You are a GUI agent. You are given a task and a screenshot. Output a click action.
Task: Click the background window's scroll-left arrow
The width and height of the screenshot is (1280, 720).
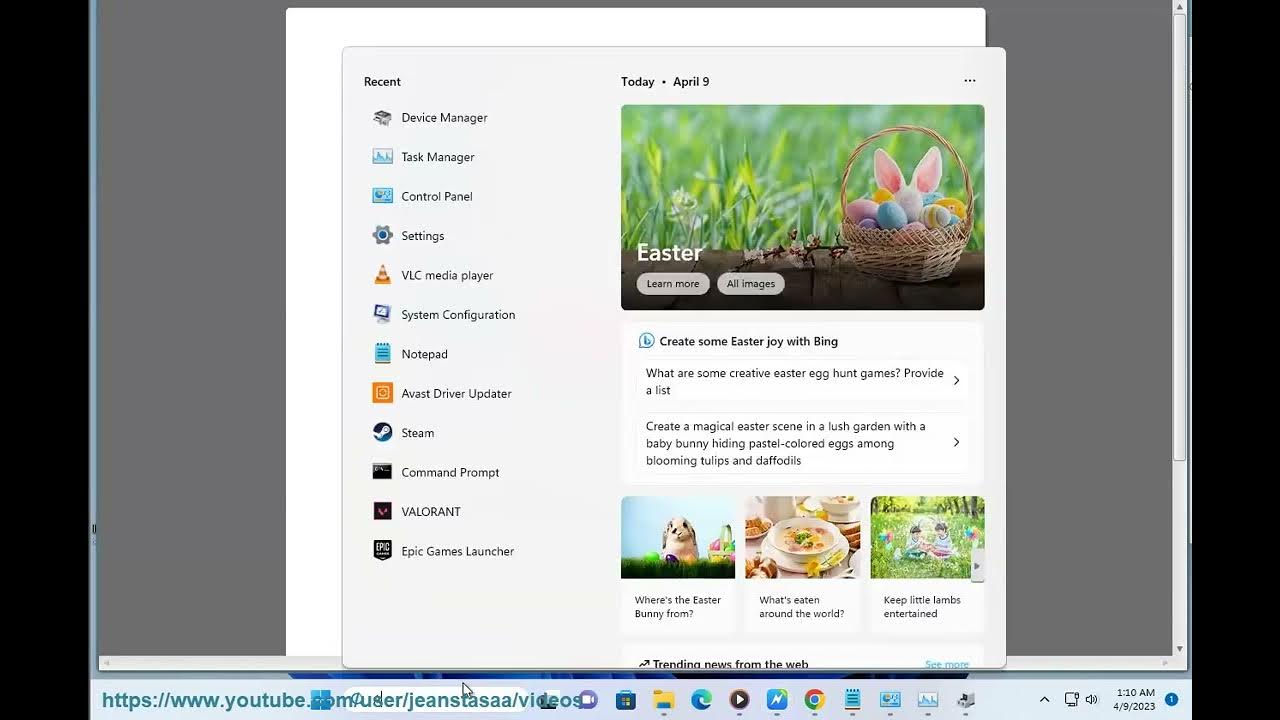[x=106, y=663]
